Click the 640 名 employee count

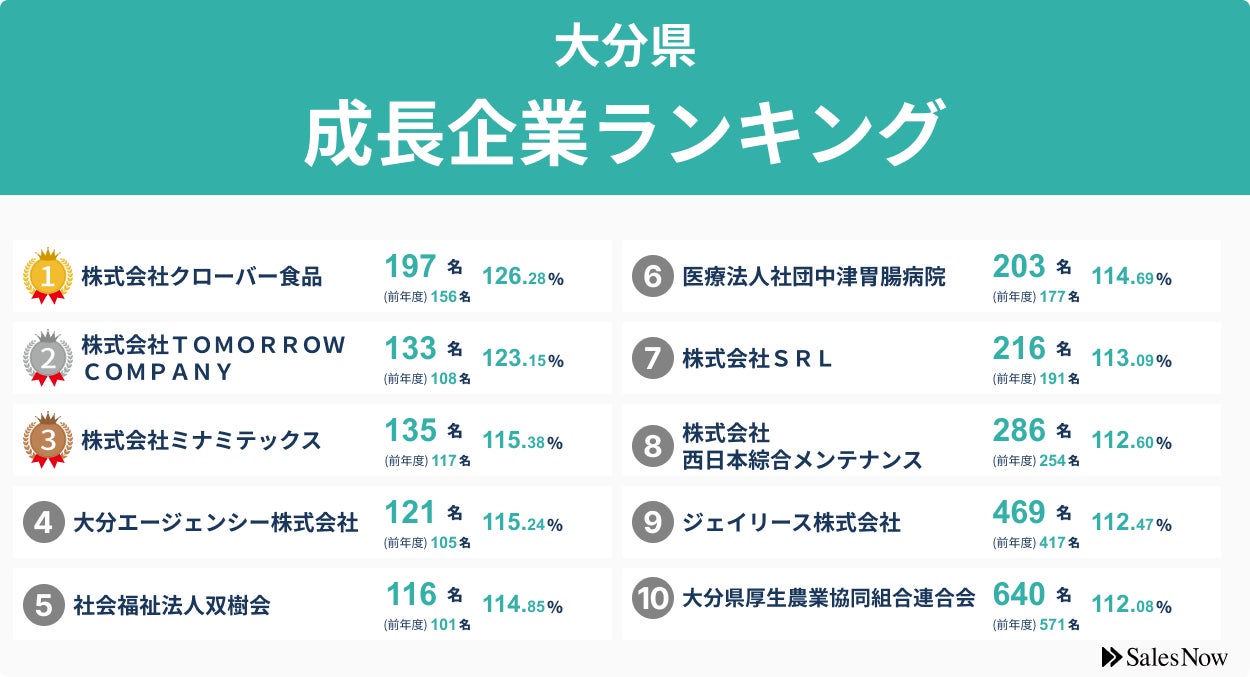pyautogui.click(x=1031, y=595)
